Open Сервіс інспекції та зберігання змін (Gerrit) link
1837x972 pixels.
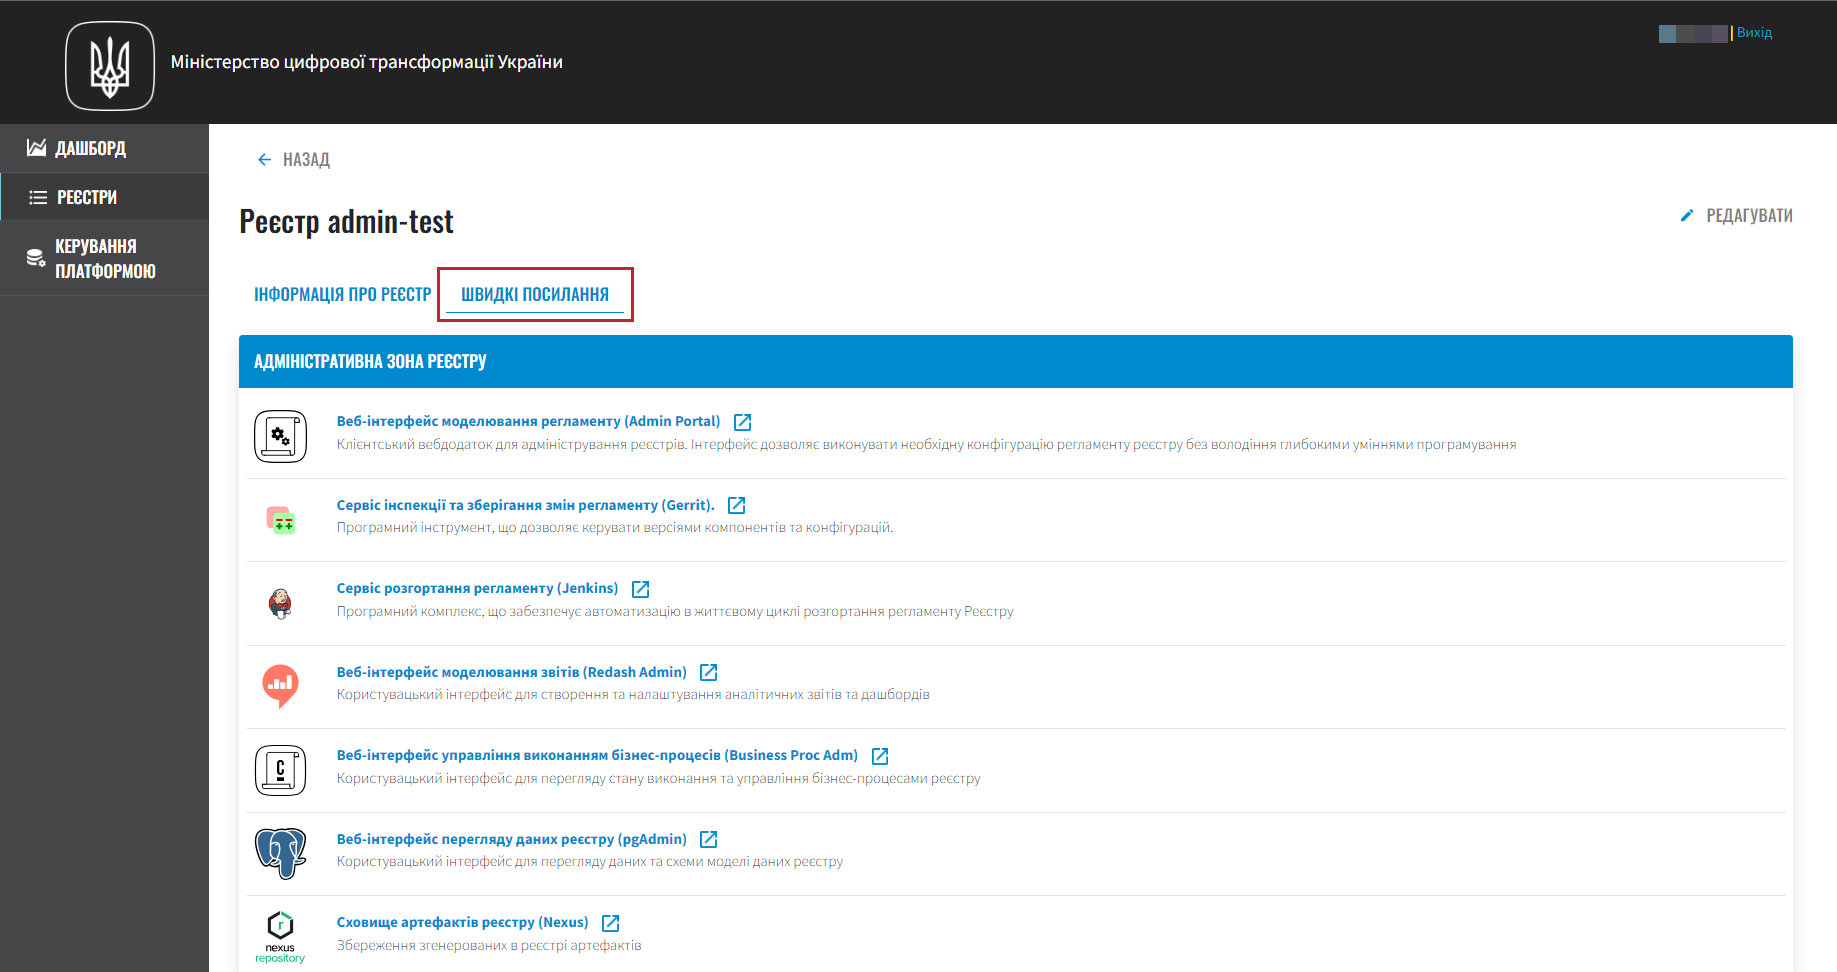[x=525, y=505]
